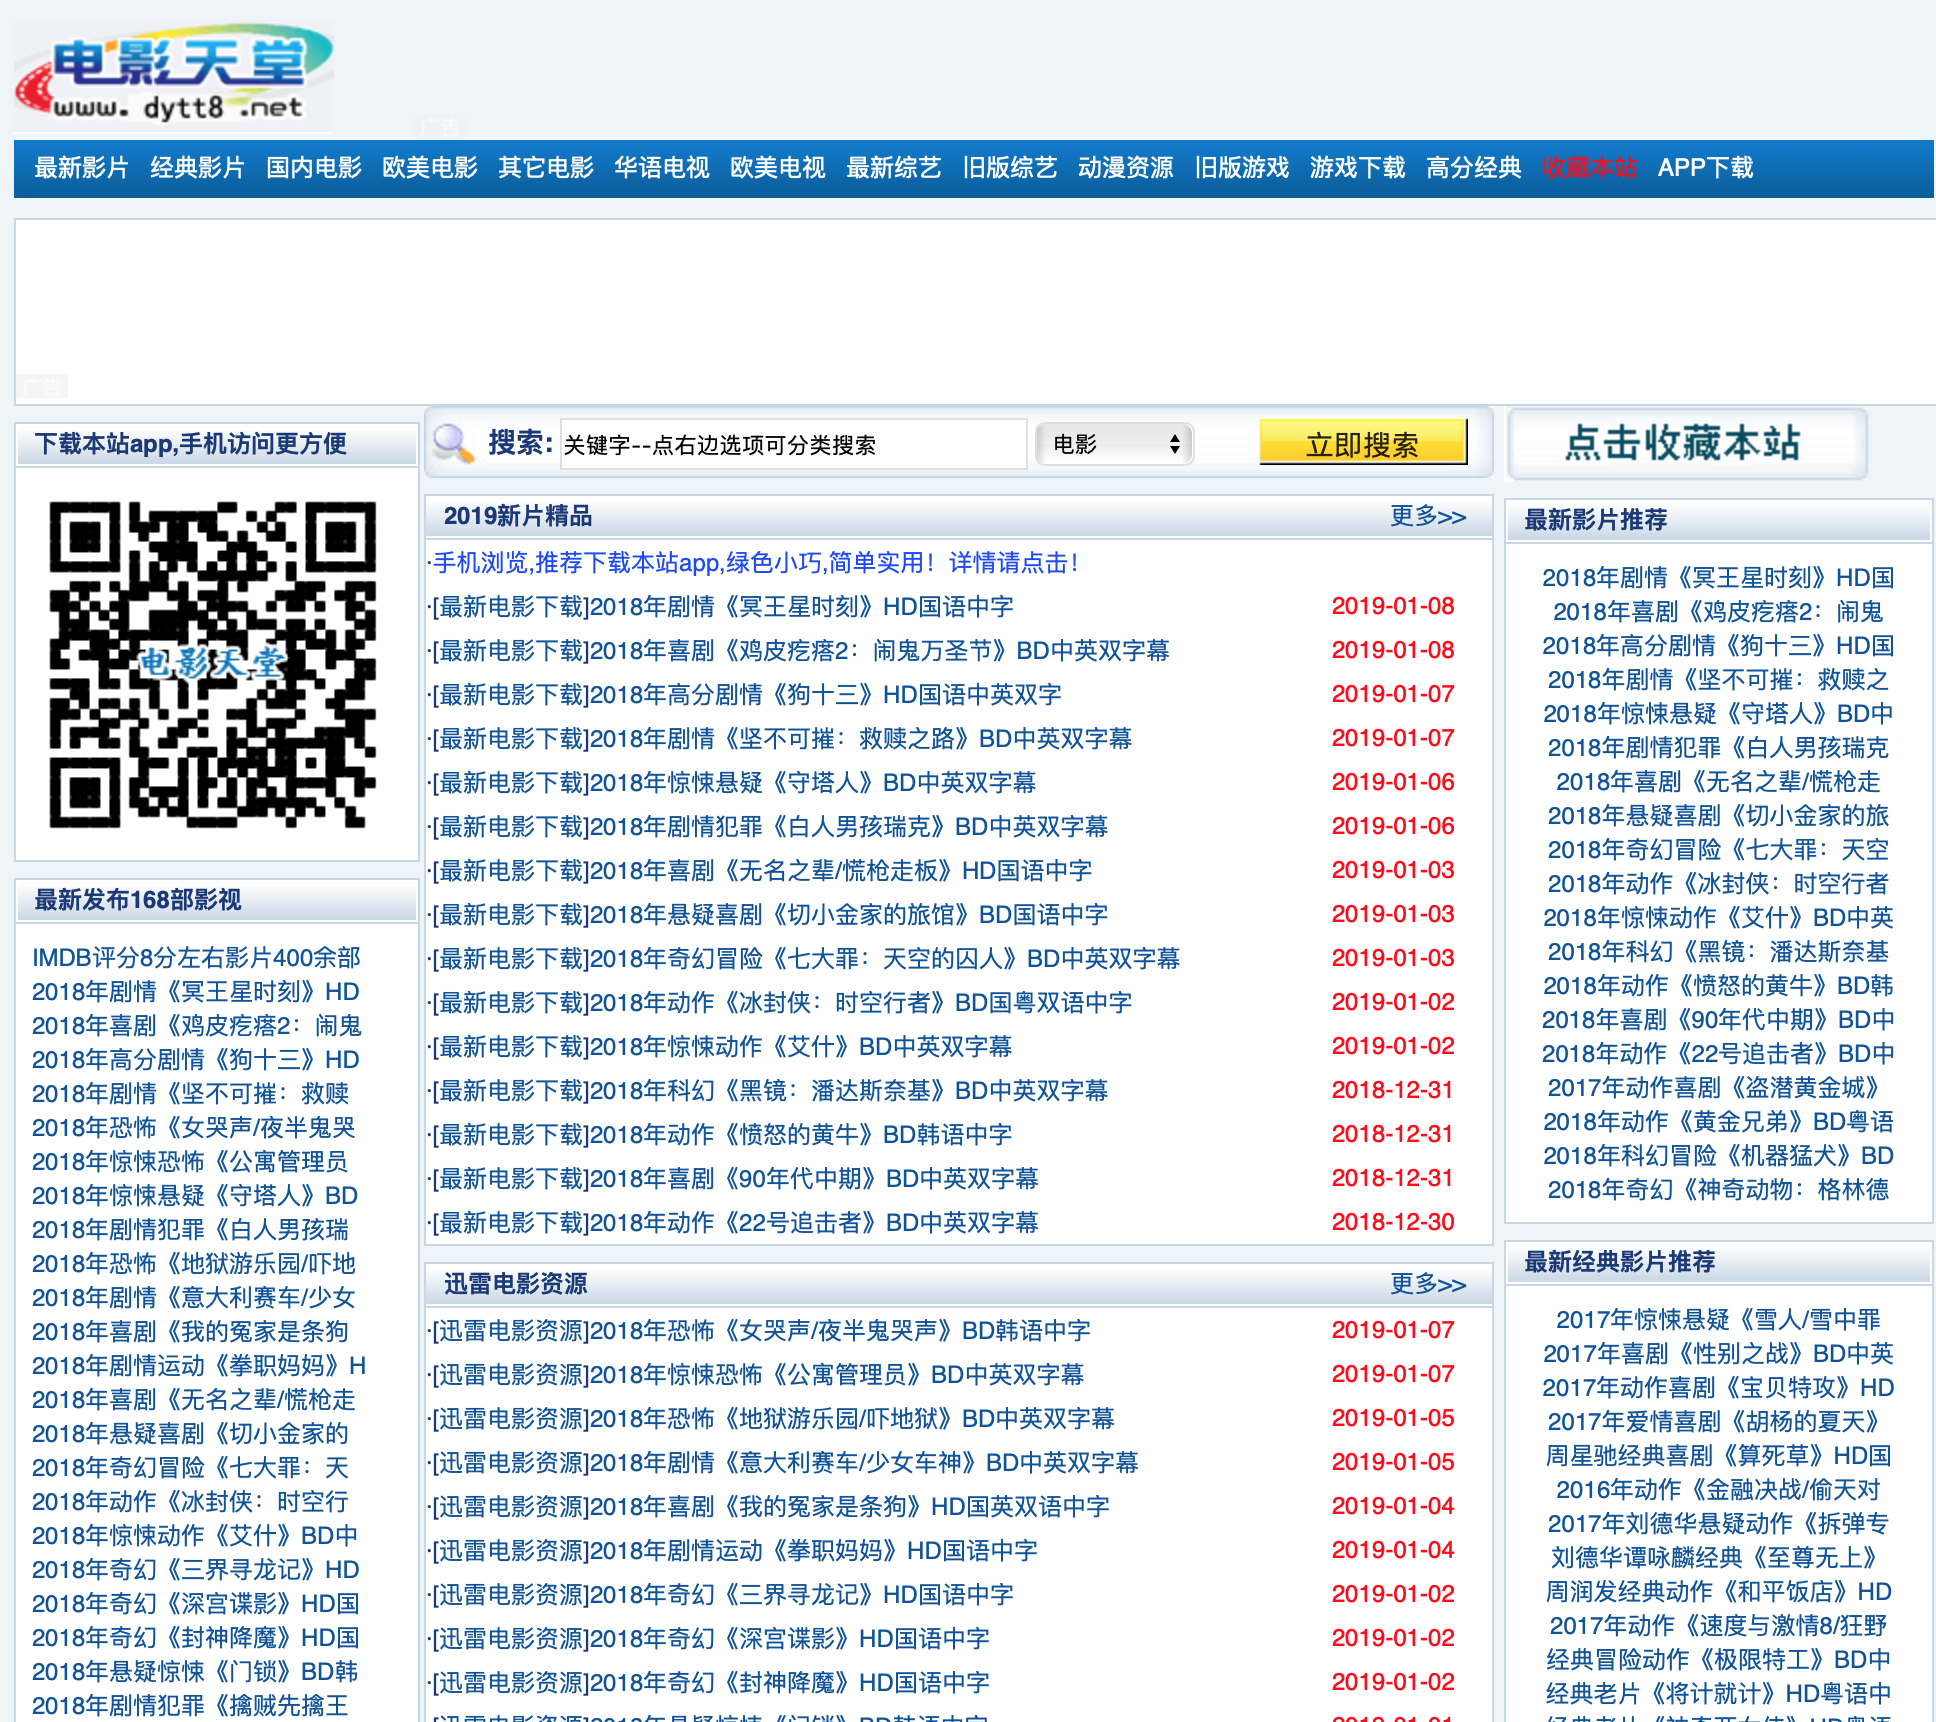Click the IMDB评分8分左右影片400余部 link
The width and height of the screenshot is (1936, 1722).
196,957
